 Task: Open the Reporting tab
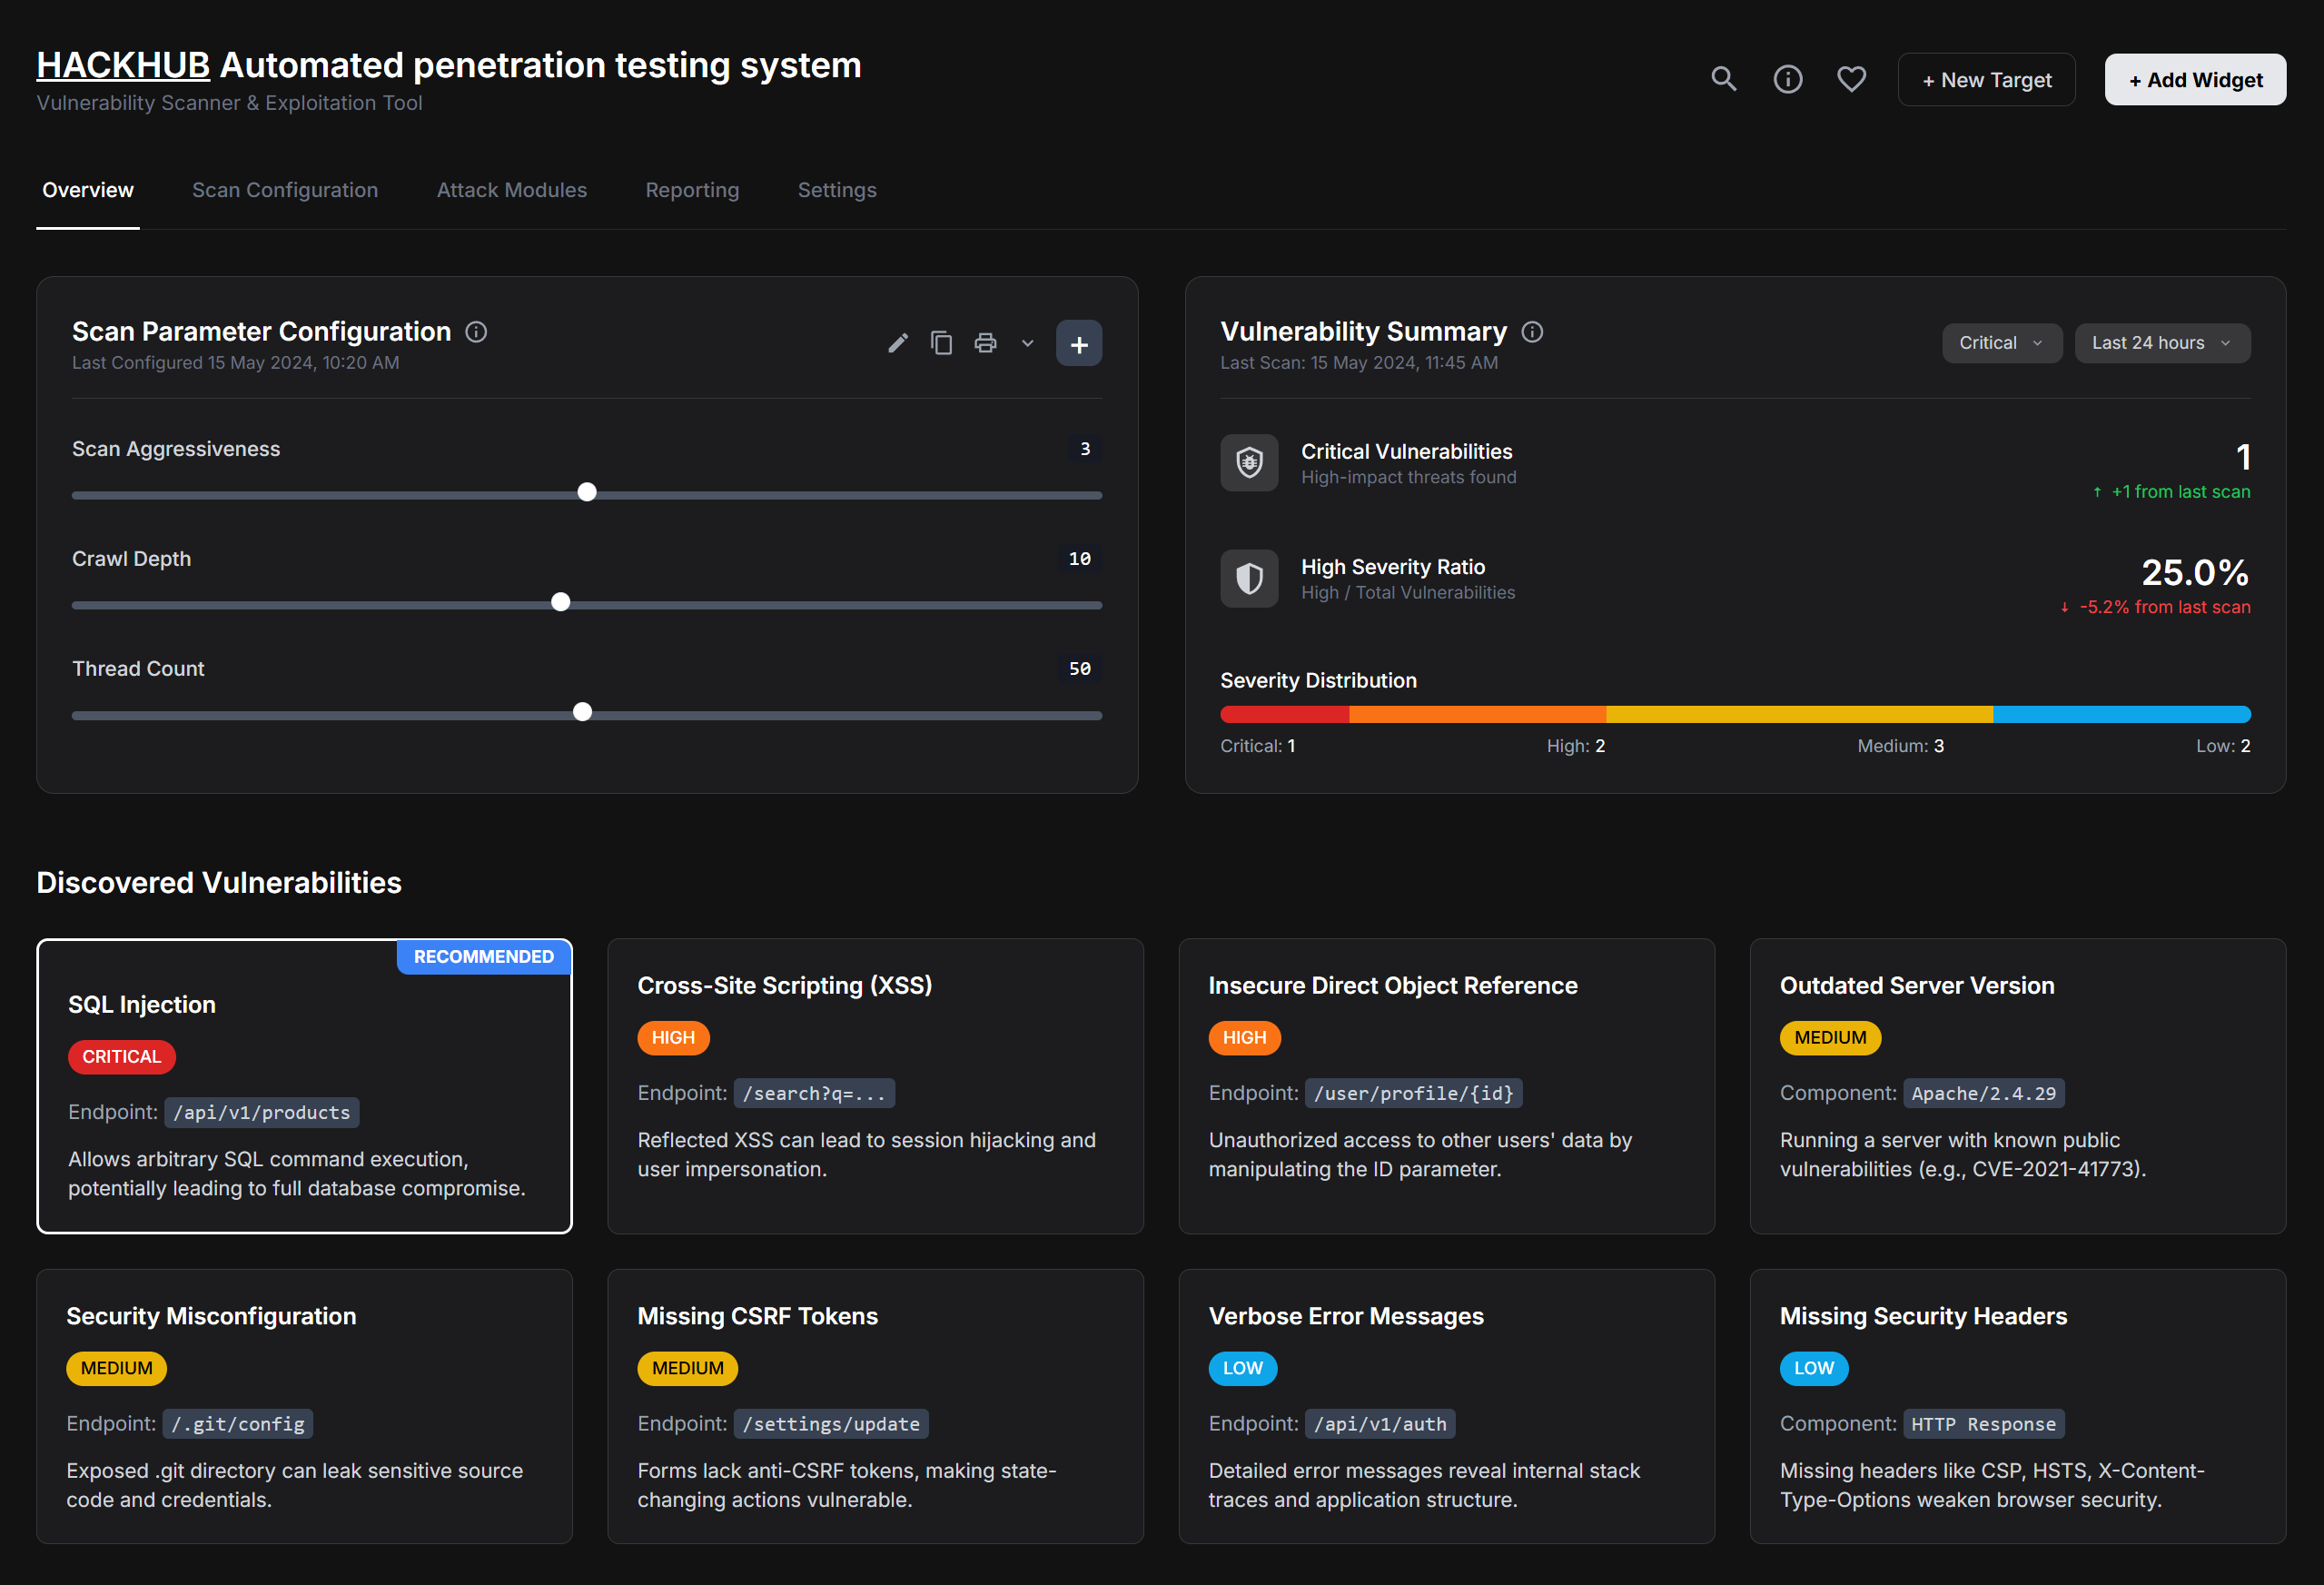coord(692,190)
